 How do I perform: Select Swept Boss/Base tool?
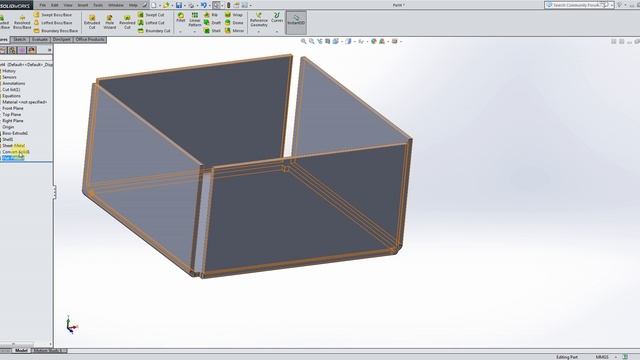(53, 15)
